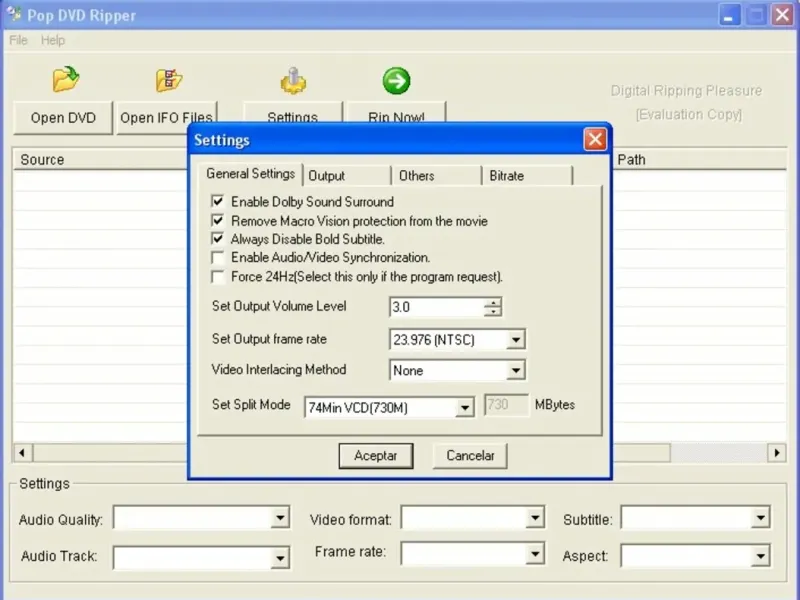Image resolution: width=800 pixels, height=600 pixels.
Task: Expand the Subtitle dropdown
Action: (760, 518)
